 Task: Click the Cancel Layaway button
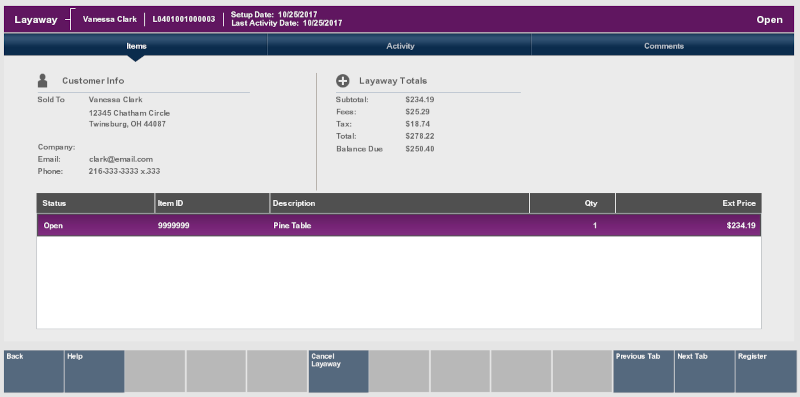[338, 371]
